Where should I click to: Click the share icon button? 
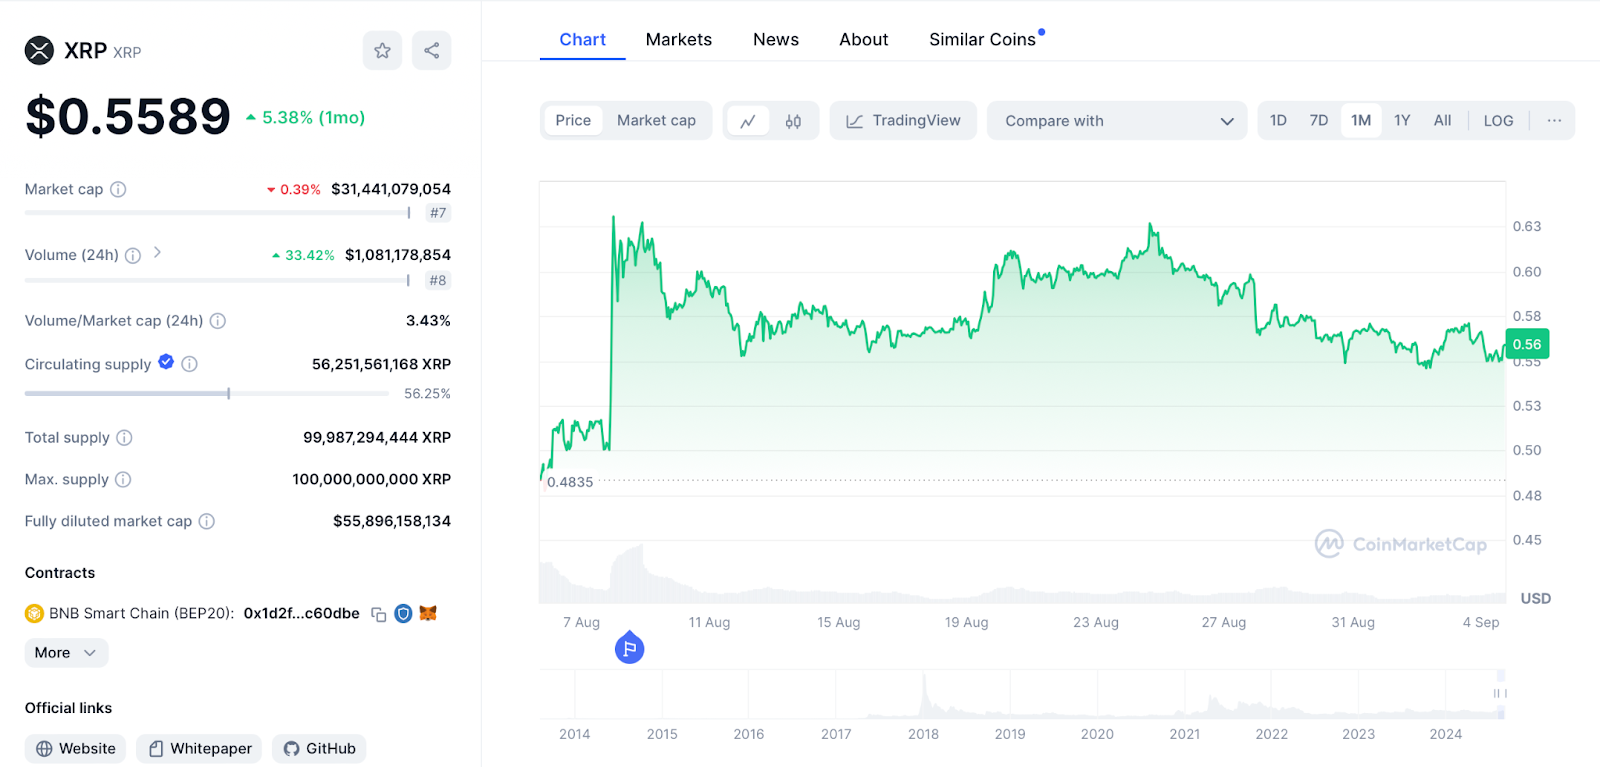tap(431, 50)
